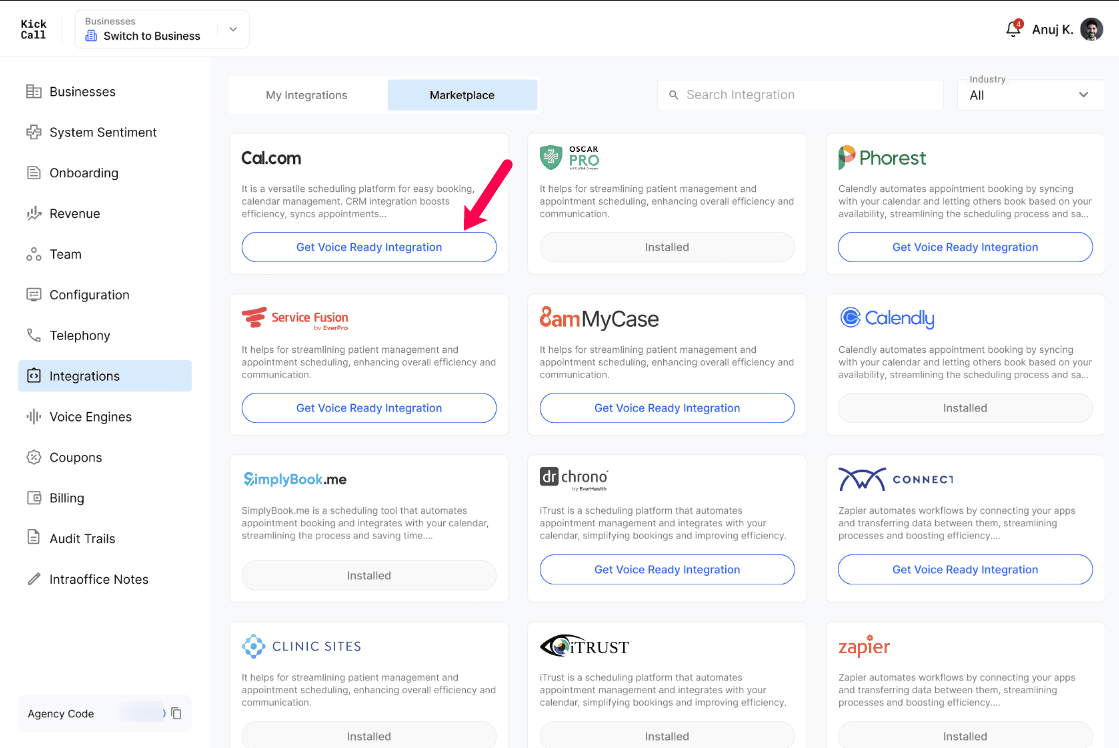
Task: Click the 8am MyCase logo
Action: (x=599, y=318)
